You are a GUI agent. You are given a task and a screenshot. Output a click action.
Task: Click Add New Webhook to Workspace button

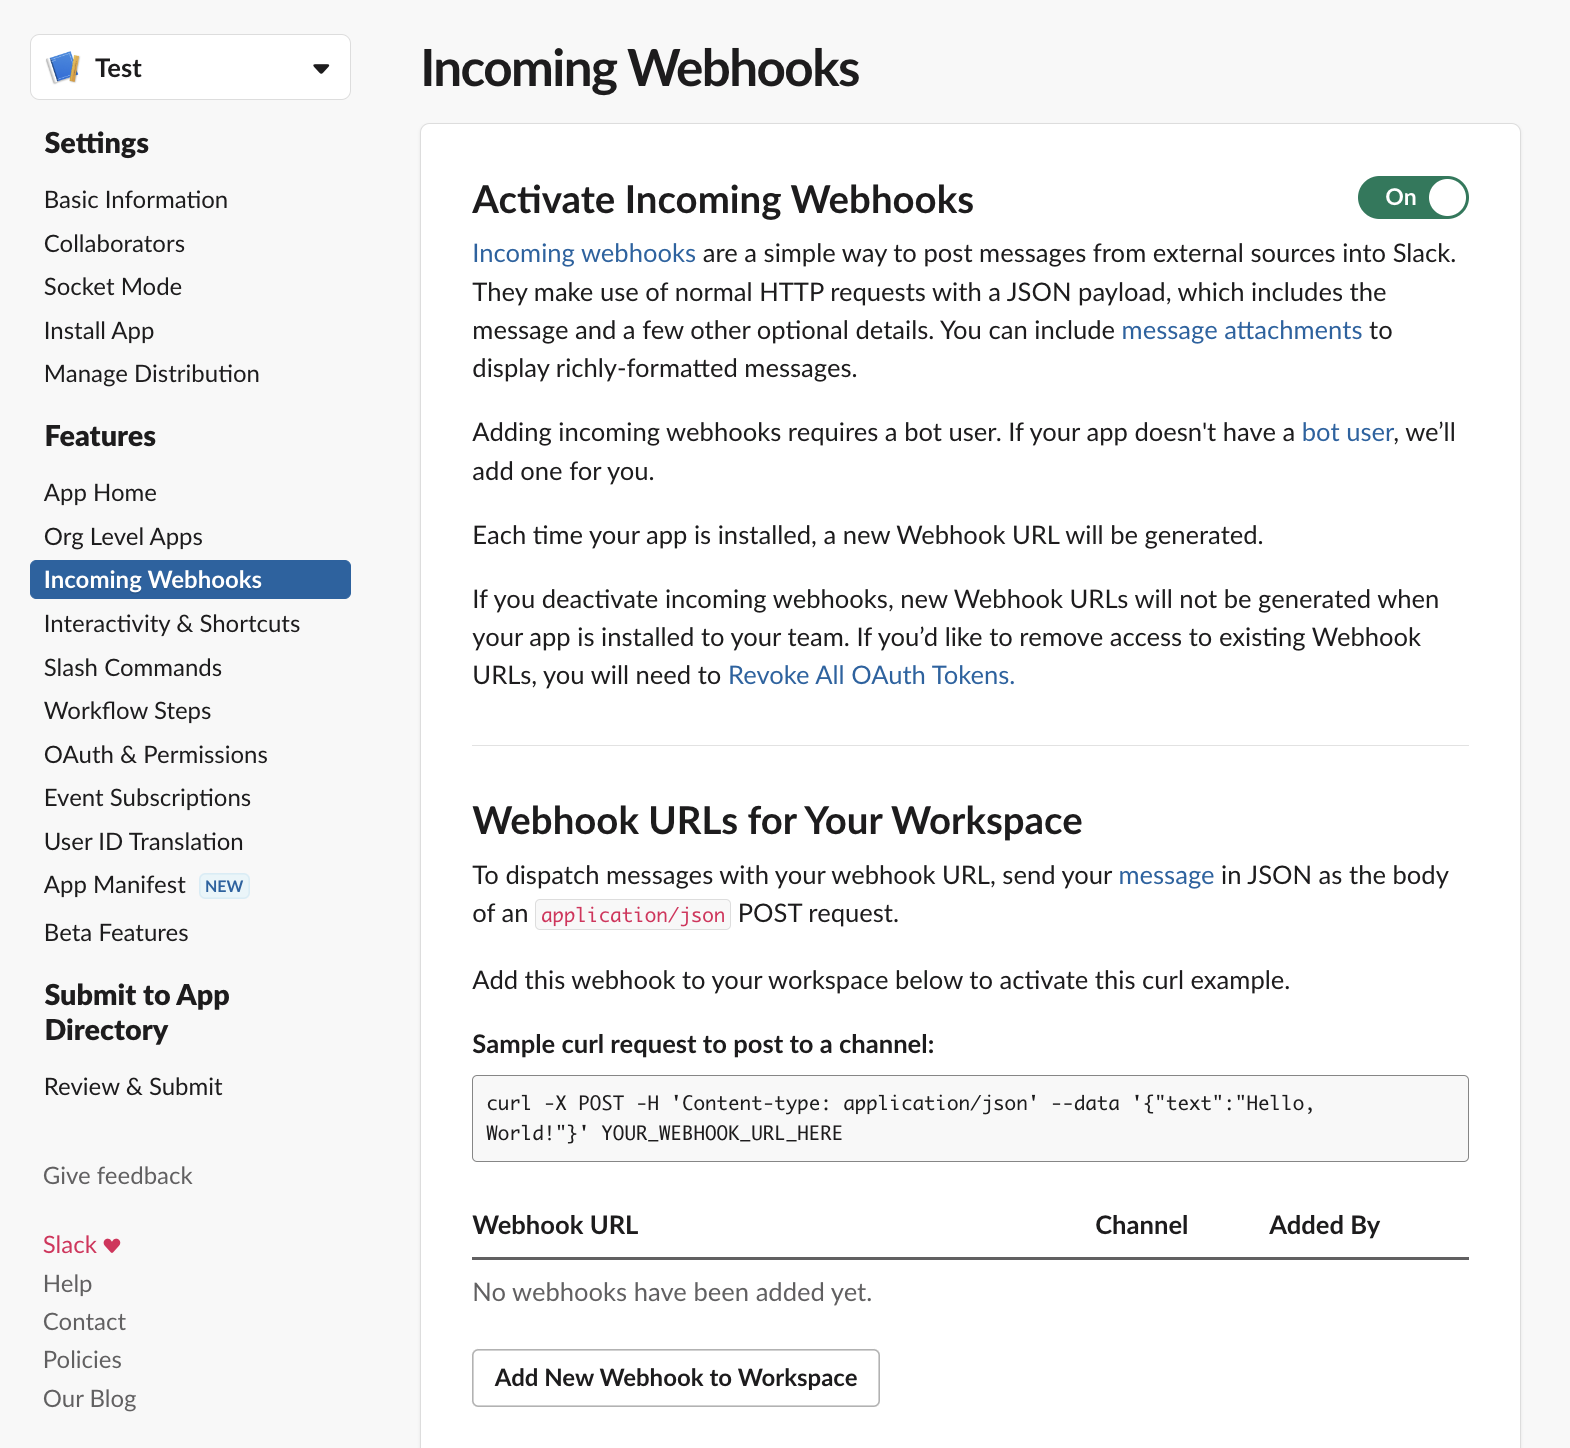pos(676,1378)
